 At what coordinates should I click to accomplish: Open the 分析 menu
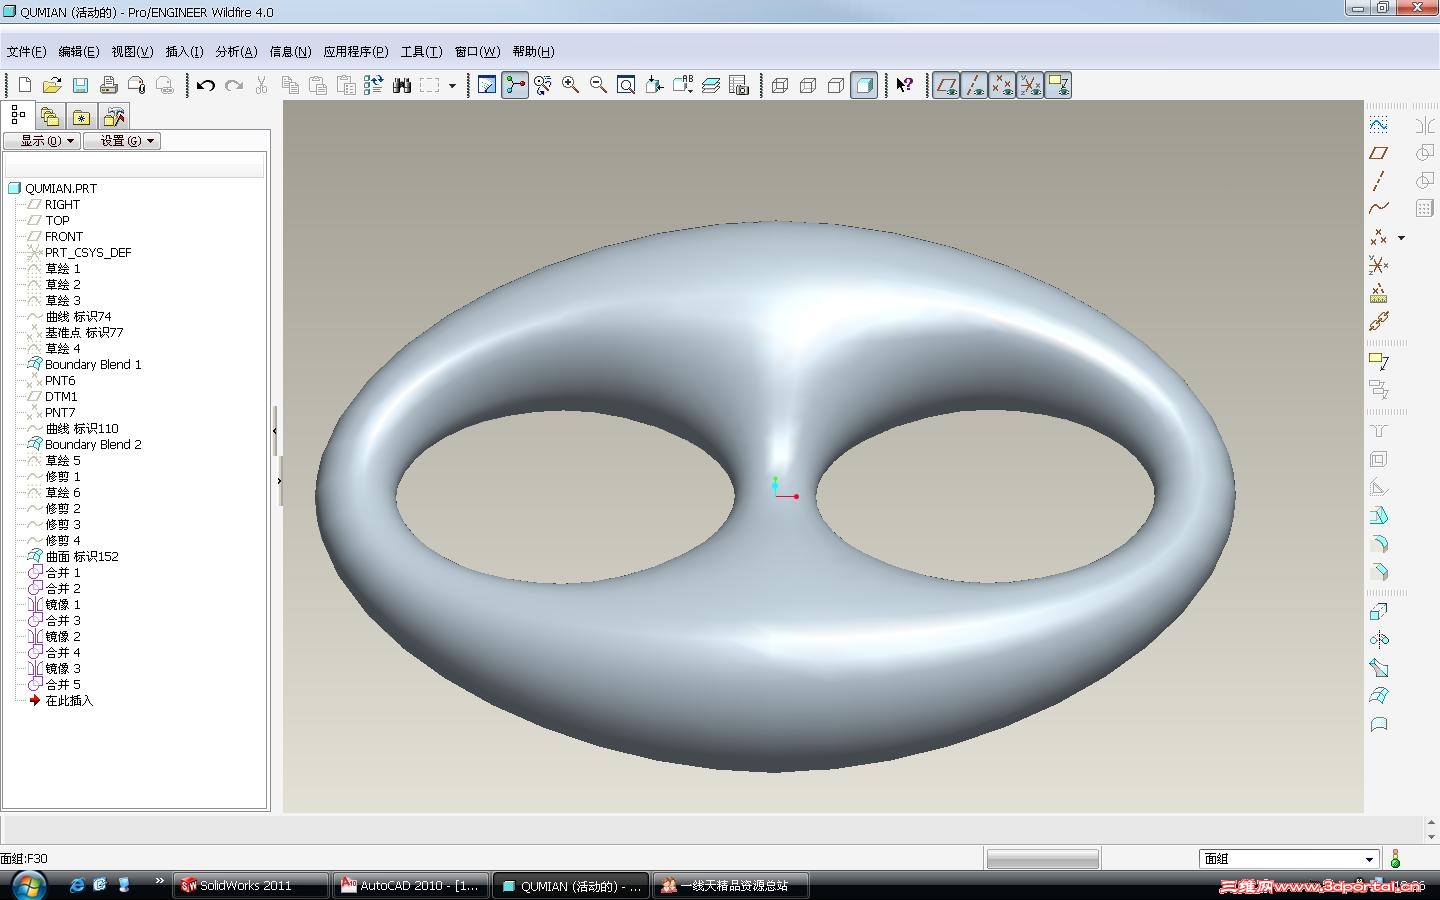point(236,52)
